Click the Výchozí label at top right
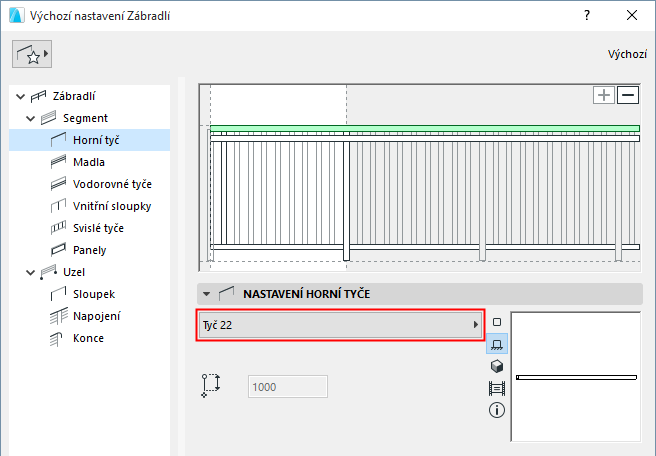The height and width of the screenshot is (456, 656). [x=627, y=54]
